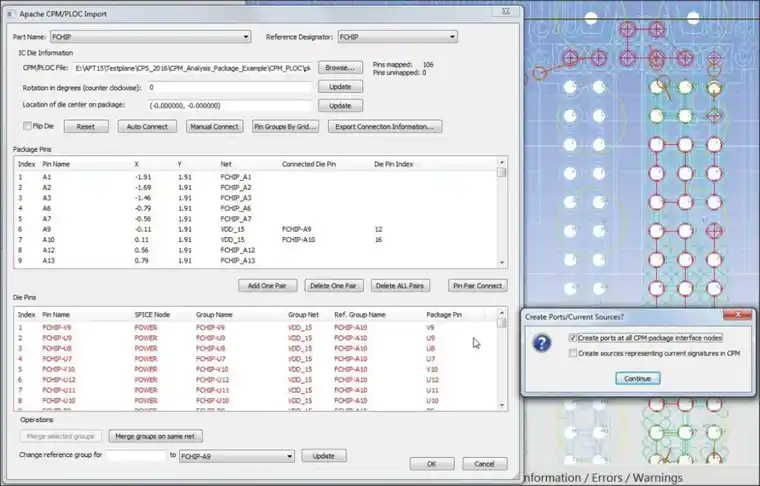Click the Pin Pair Connect button
Image resolution: width=760 pixels, height=486 pixels.
(478, 286)
